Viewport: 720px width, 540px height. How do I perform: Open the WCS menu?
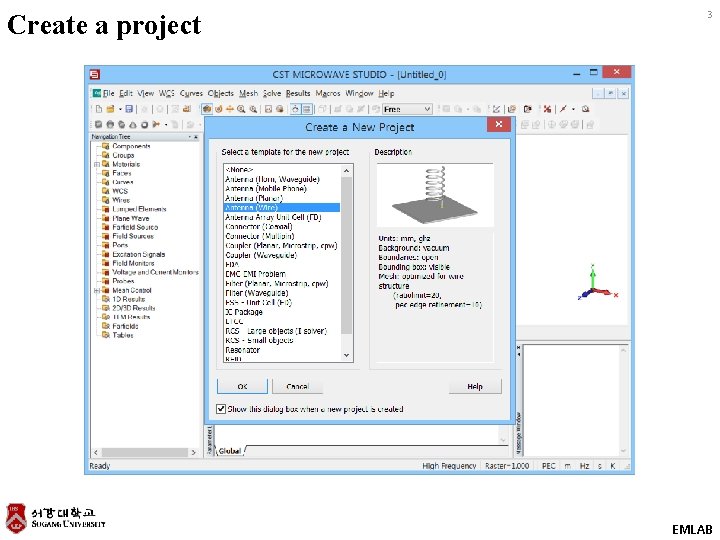[x=167, y=93]
